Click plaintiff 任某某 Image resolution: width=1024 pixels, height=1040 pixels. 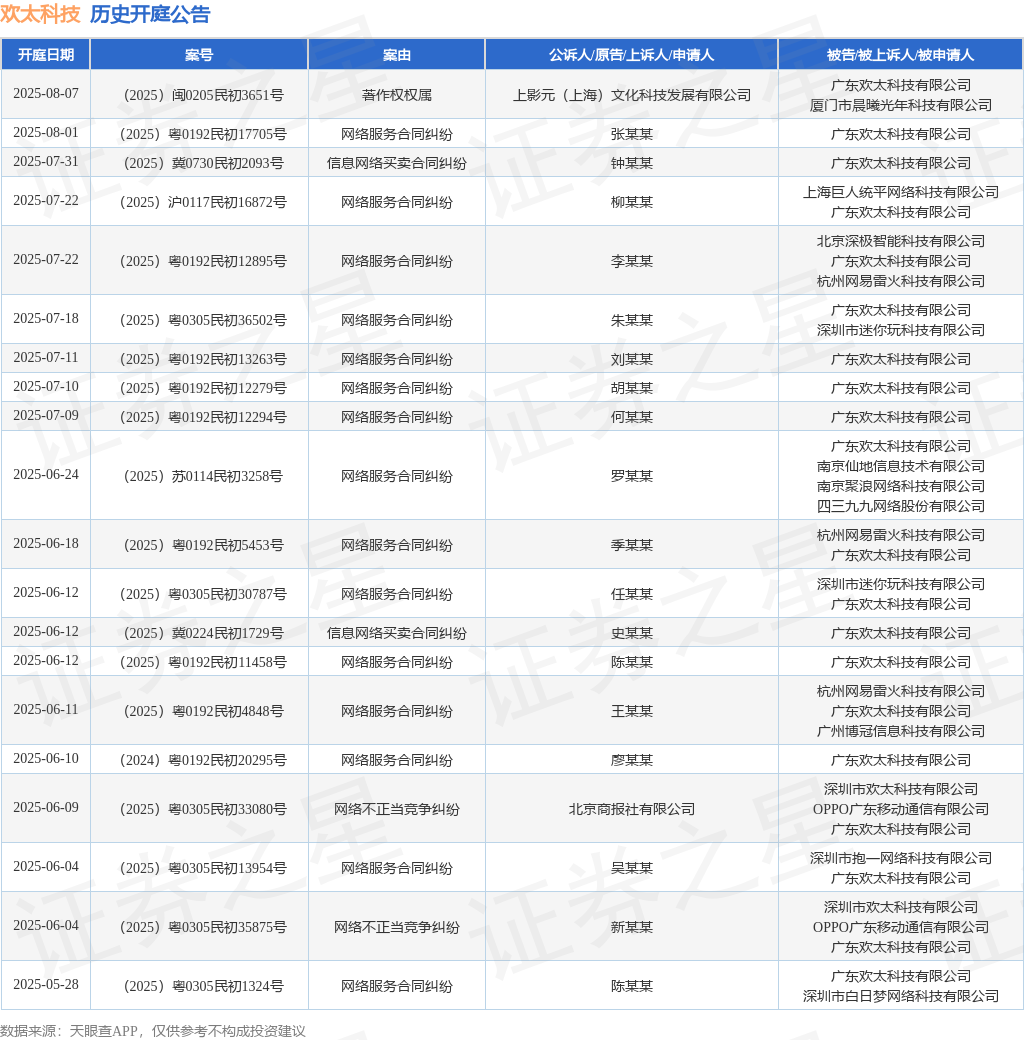(x=631, y=594)
